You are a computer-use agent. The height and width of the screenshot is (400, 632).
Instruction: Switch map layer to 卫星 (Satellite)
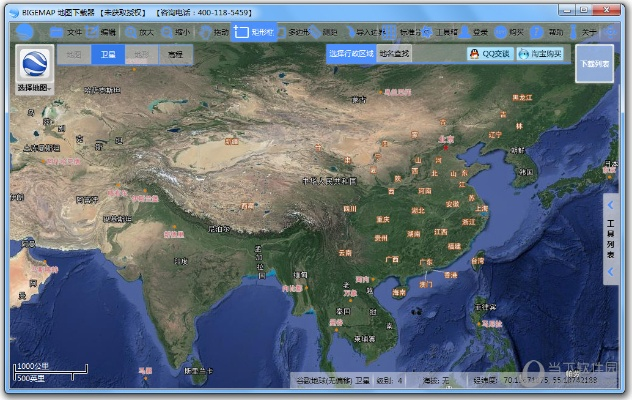(x=108, y=54)
